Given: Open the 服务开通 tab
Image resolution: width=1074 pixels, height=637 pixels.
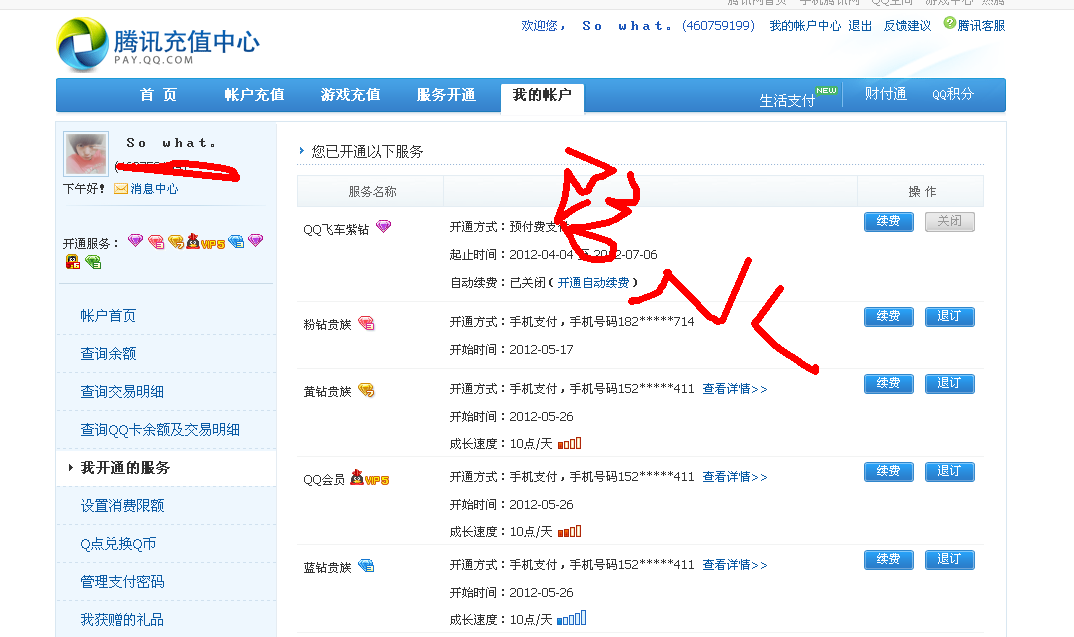Looking at the screenshot, I should (x=446, y=95).
